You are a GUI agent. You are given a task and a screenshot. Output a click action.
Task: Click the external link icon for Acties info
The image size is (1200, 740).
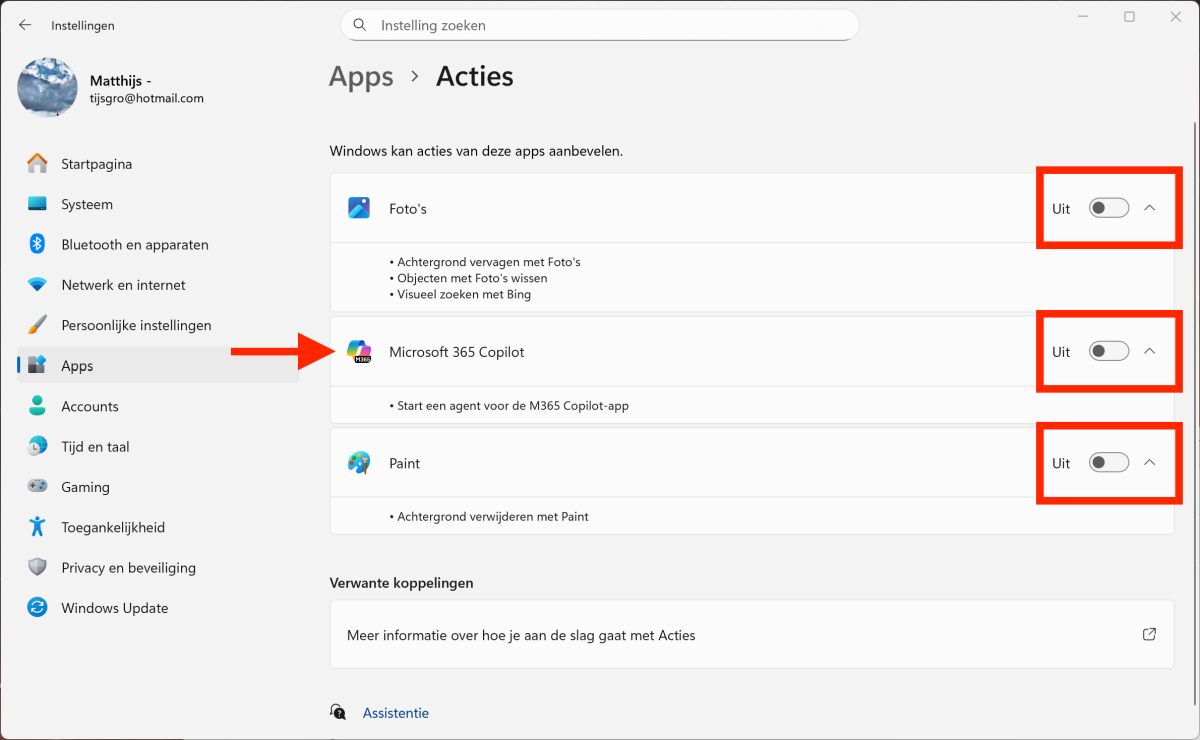[1149, 635]
